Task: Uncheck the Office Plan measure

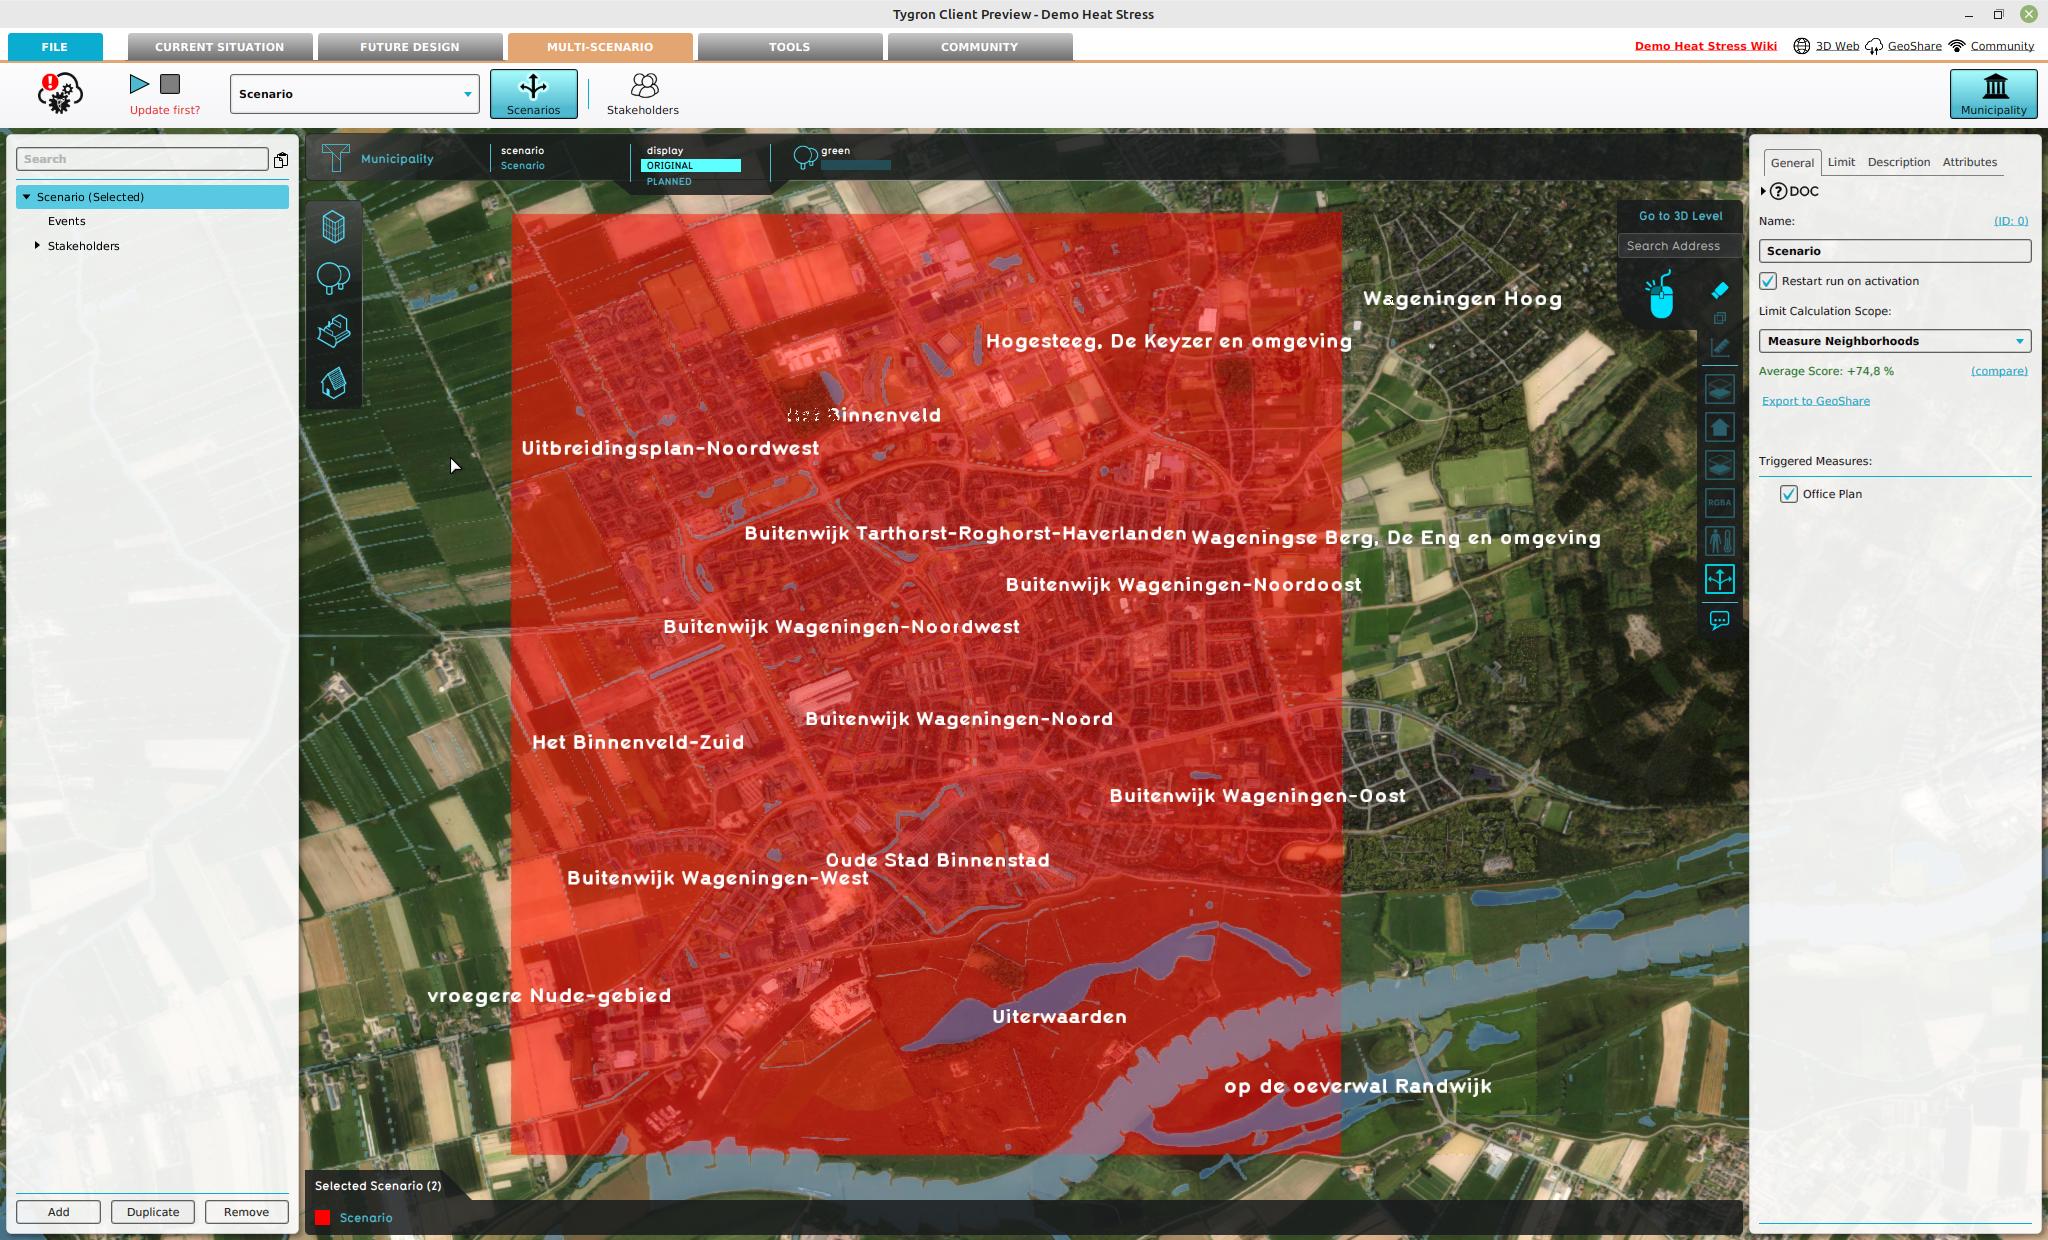Action: click(1789, 494)
